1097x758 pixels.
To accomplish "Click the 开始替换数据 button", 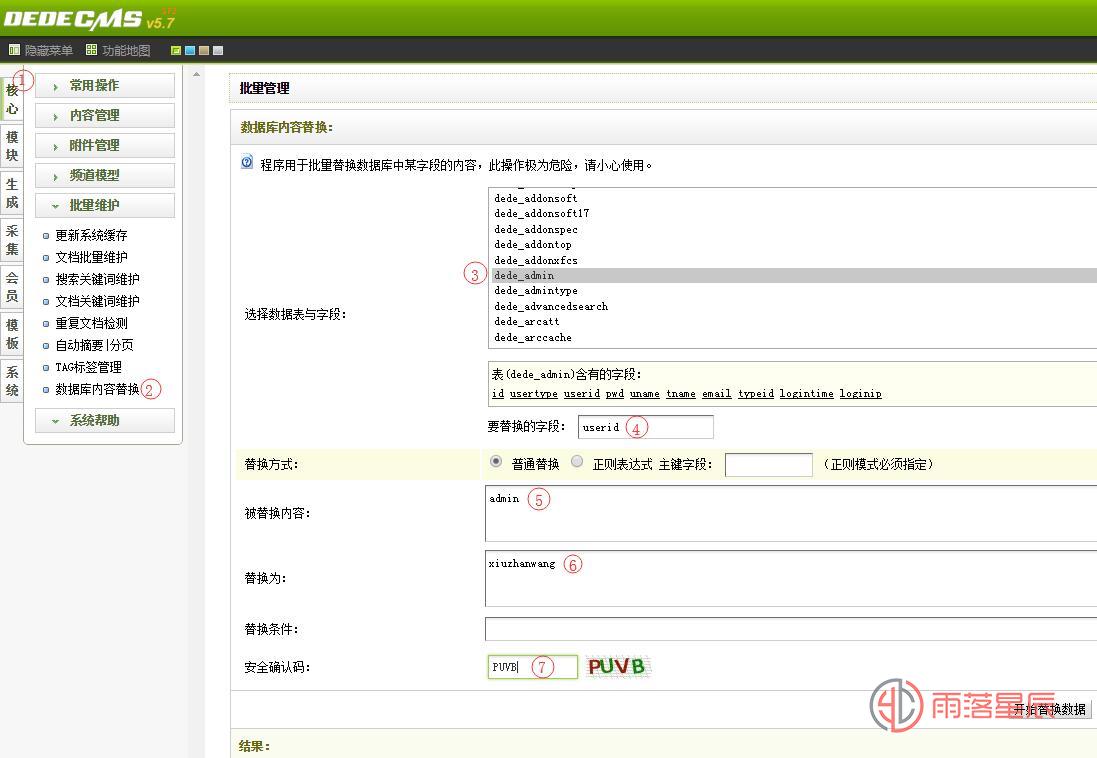I will point(1048,709).
